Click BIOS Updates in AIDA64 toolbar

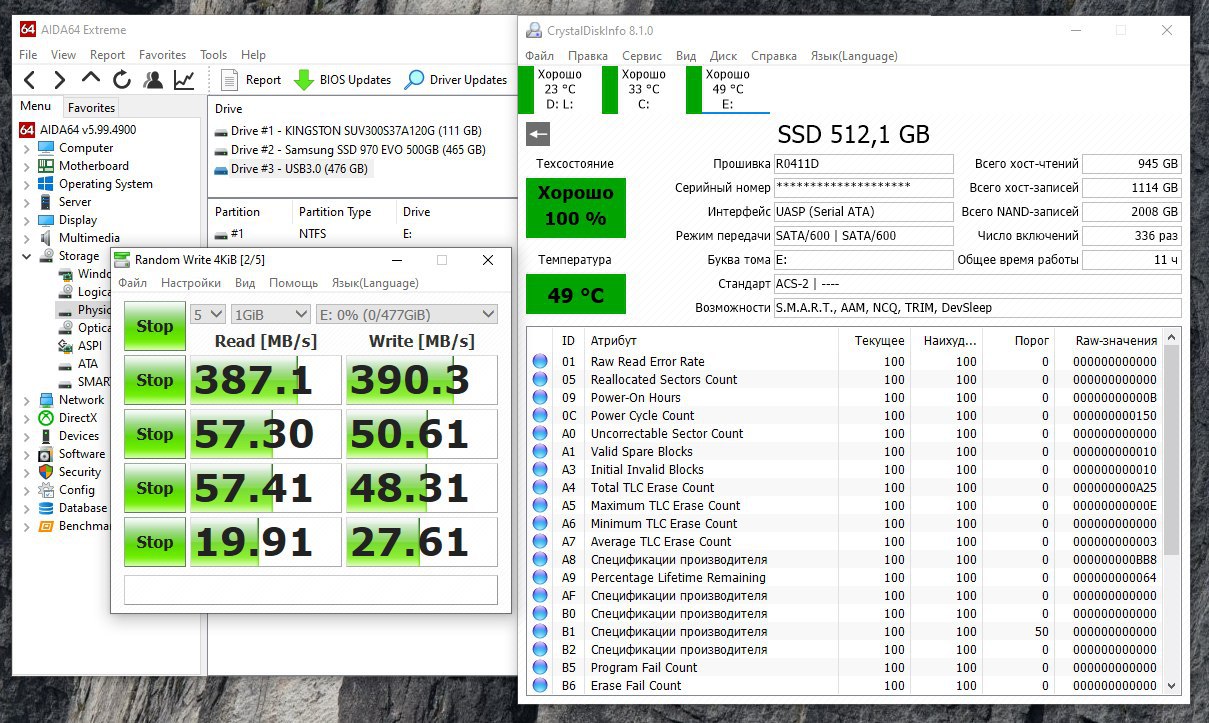[342, 80]
